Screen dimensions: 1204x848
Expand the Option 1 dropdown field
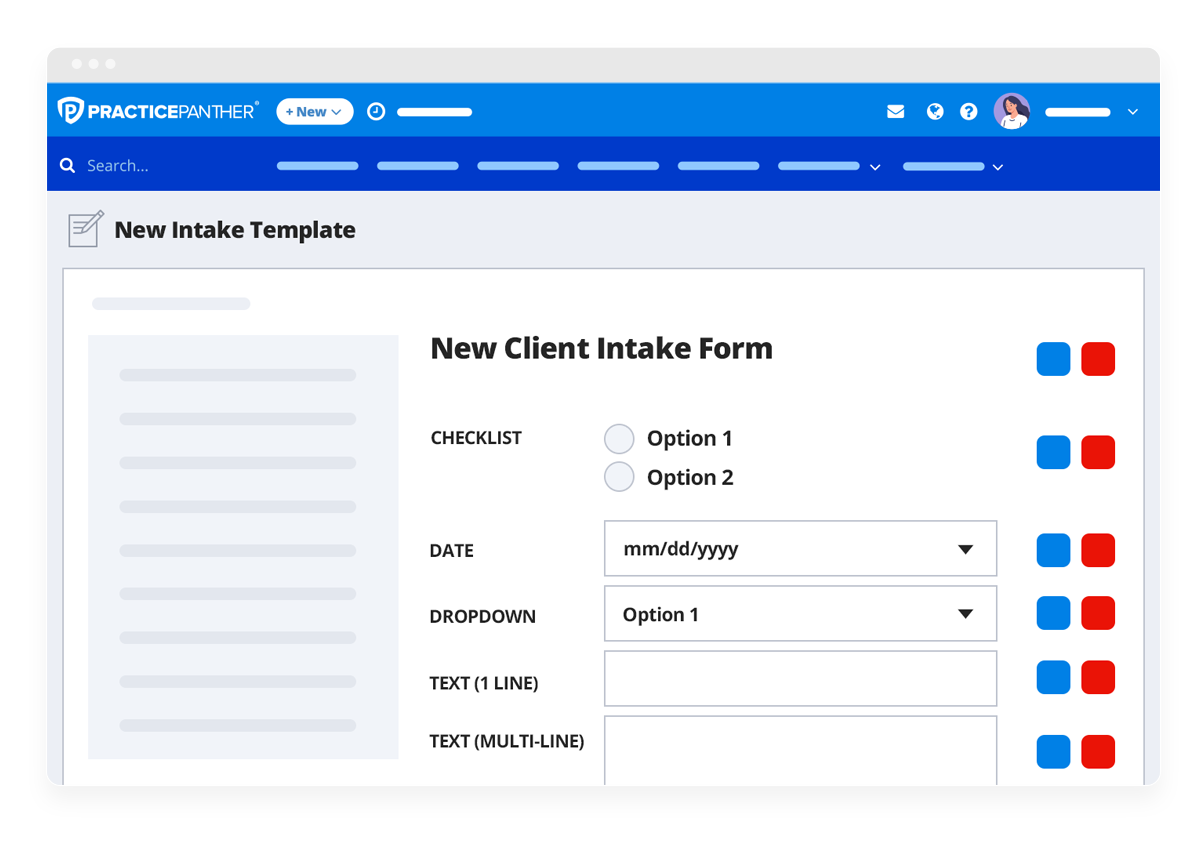click(x=965, y=614)
